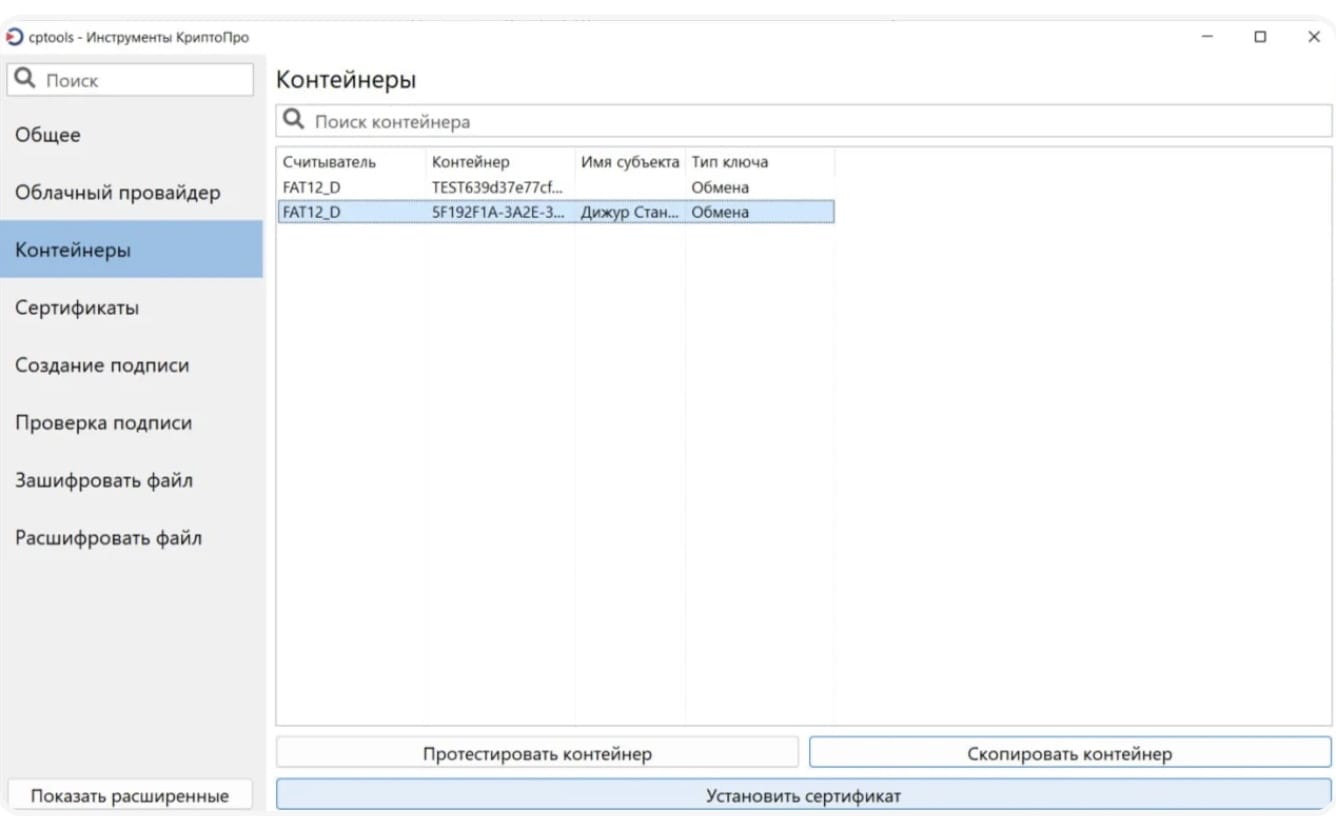
Task: Sort by Считыватель column header
Action: click(330, 162)
